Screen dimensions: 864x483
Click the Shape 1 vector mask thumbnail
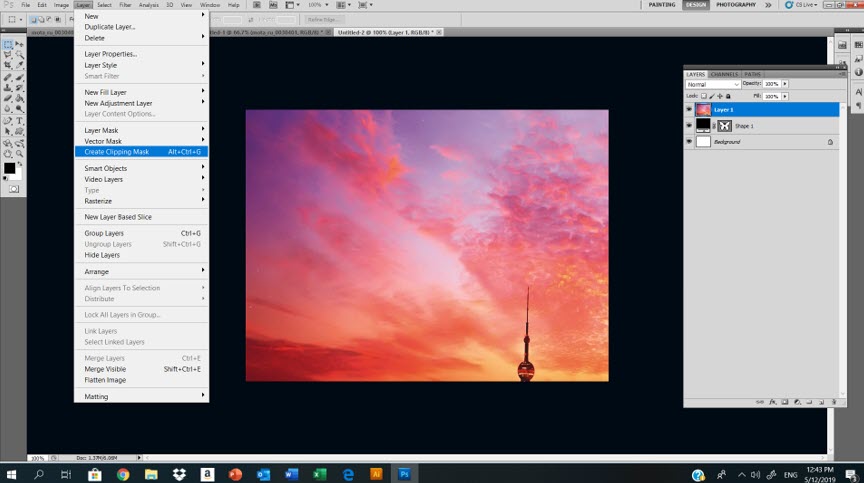[x=725, y=126]
